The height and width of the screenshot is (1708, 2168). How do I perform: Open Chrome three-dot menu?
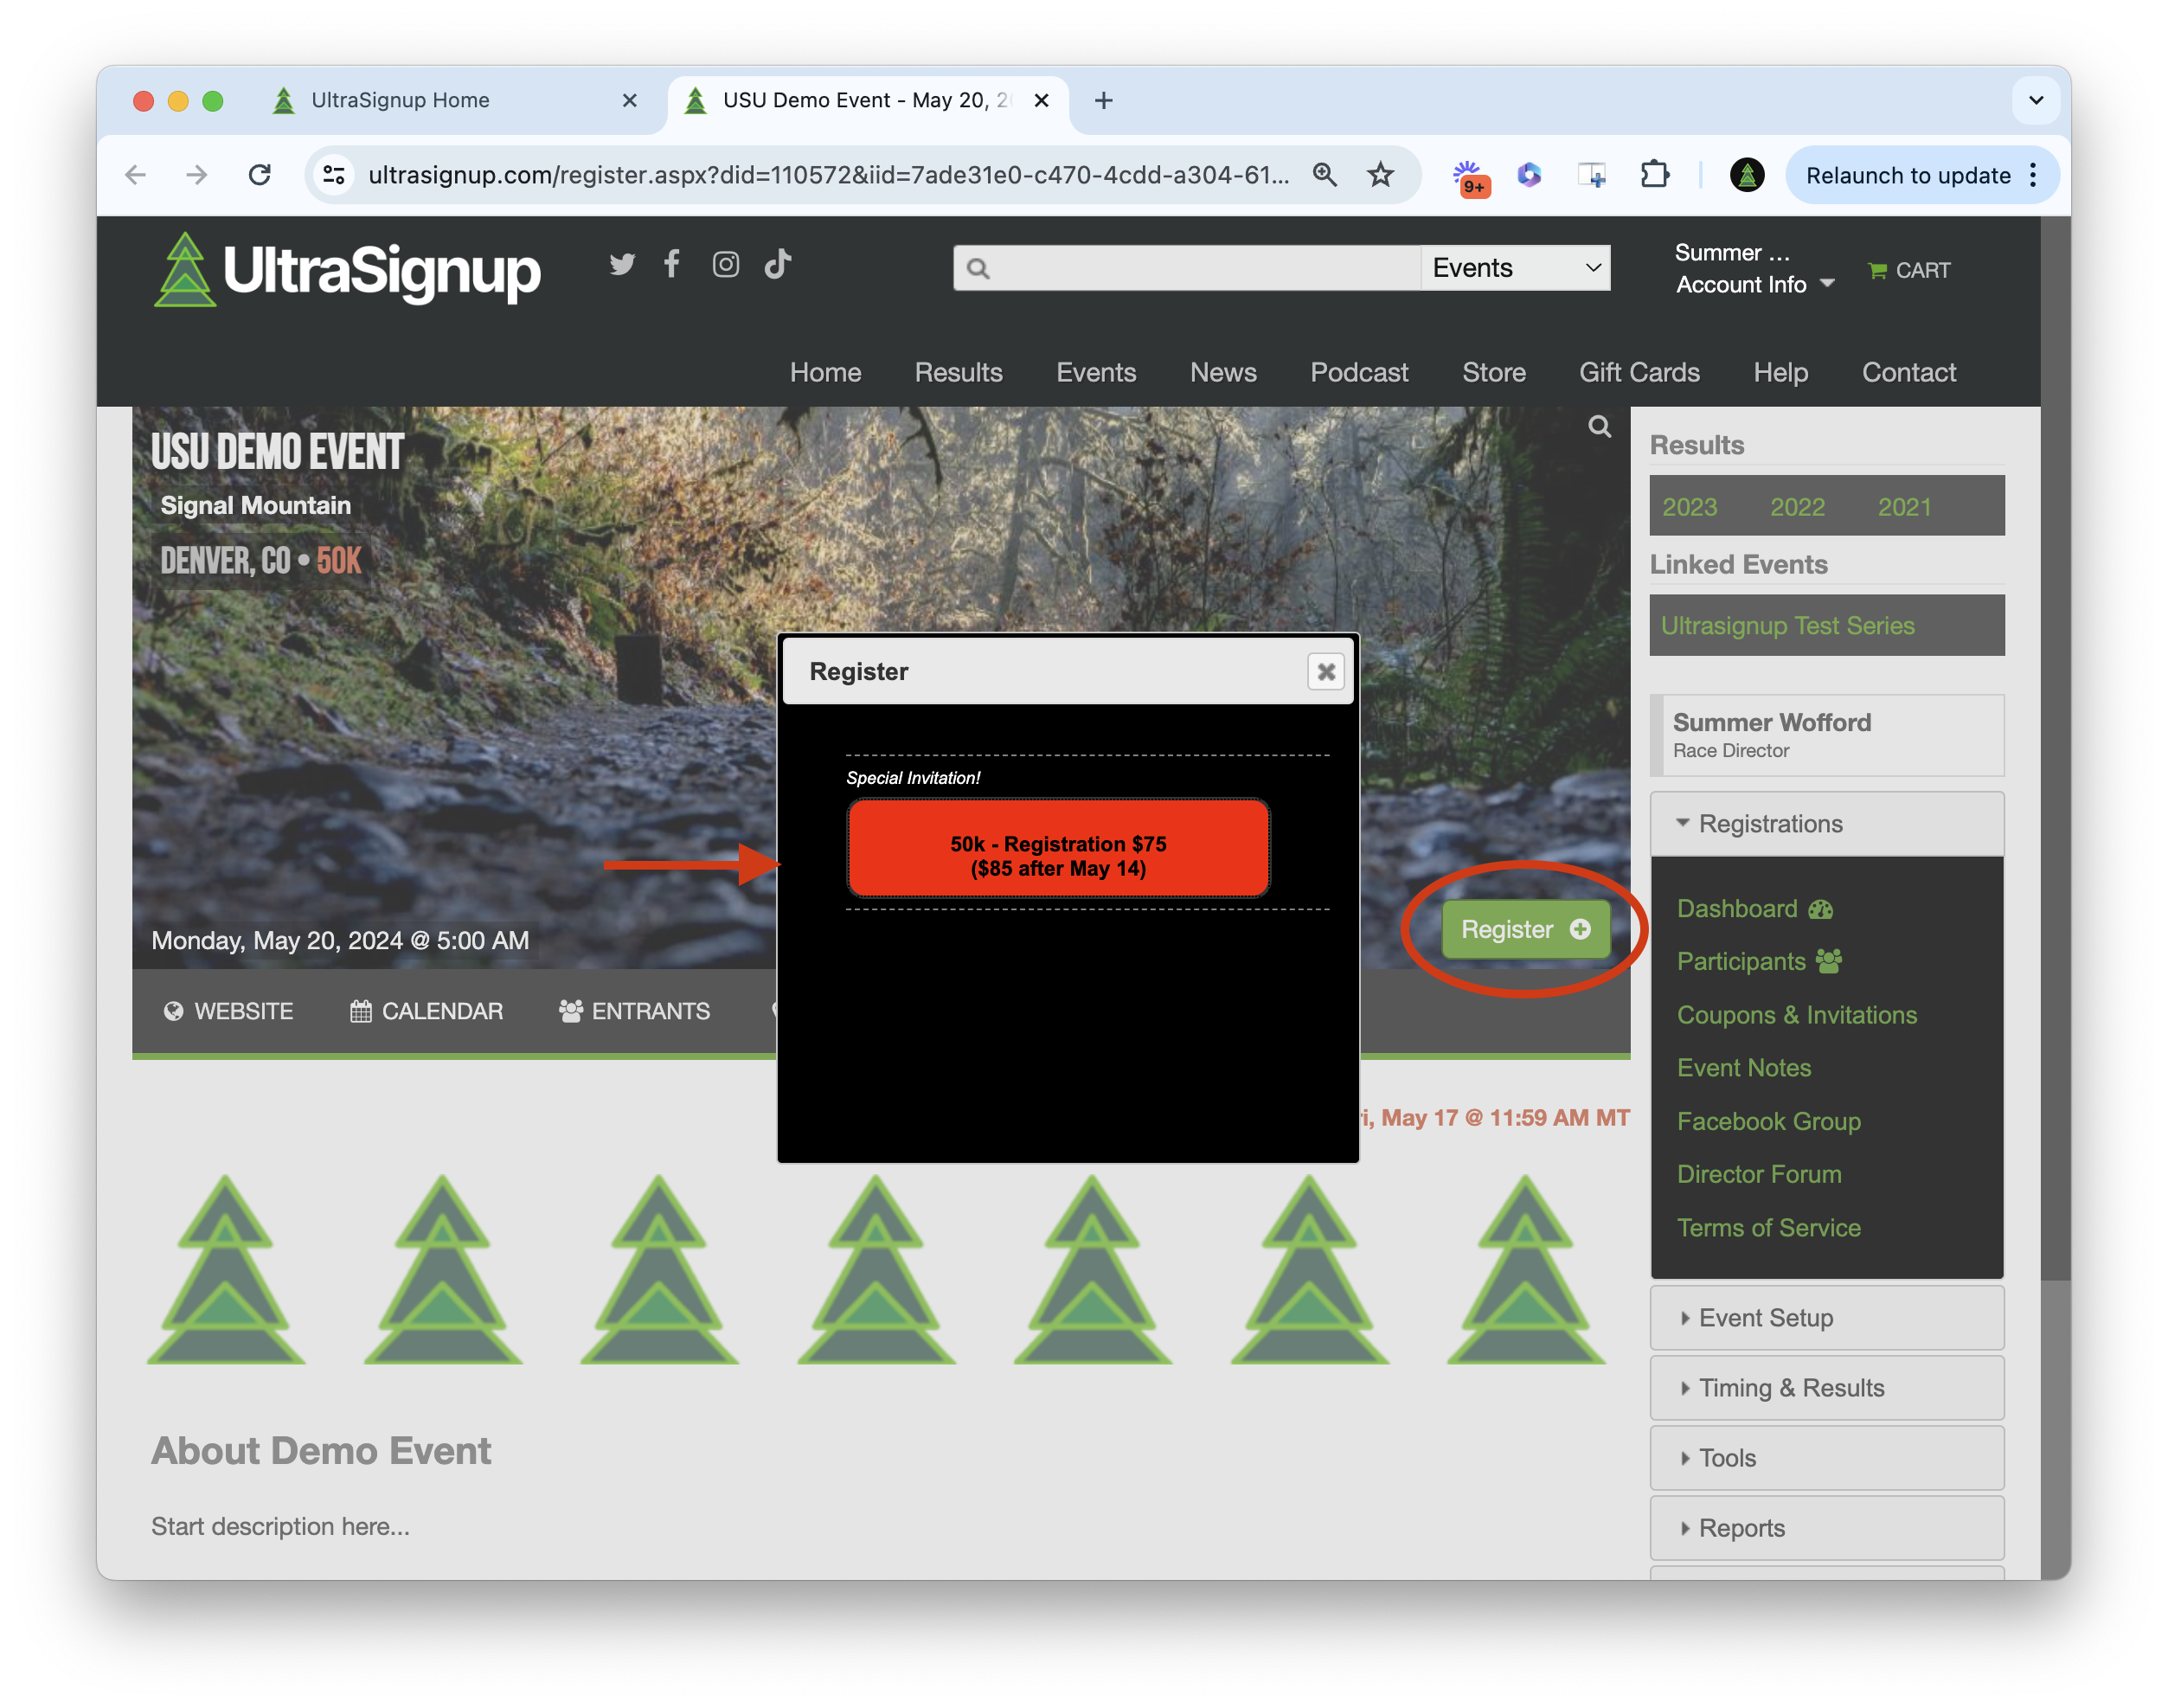click(2033, 175)
